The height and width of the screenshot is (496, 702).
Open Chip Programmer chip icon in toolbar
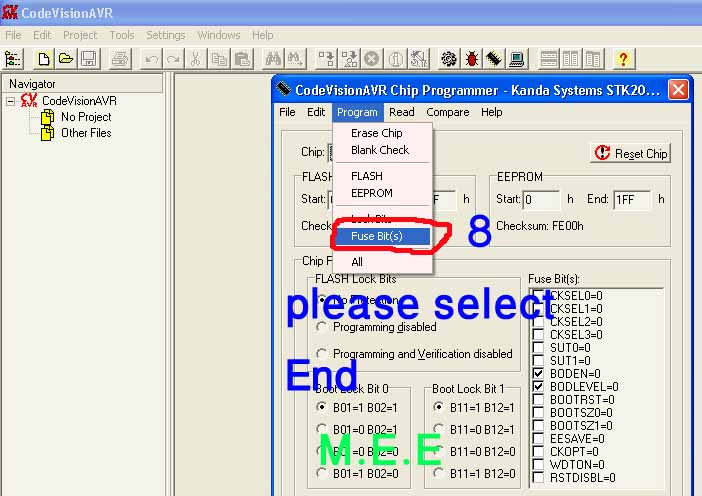point(494,59)
